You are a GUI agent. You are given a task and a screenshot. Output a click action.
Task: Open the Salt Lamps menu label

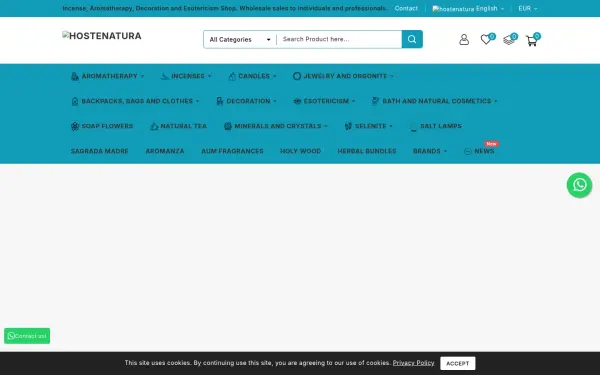click(441, 126)
